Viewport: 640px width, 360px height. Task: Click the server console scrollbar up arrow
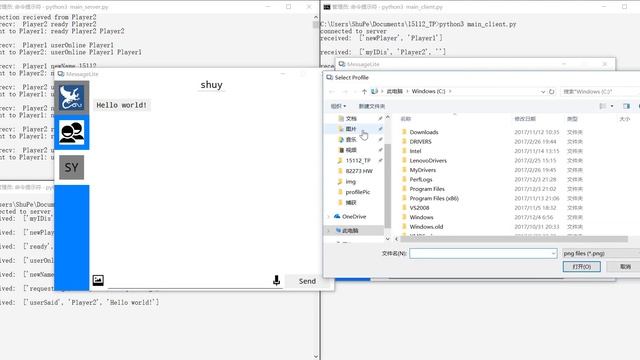click(x=316, y=17)
